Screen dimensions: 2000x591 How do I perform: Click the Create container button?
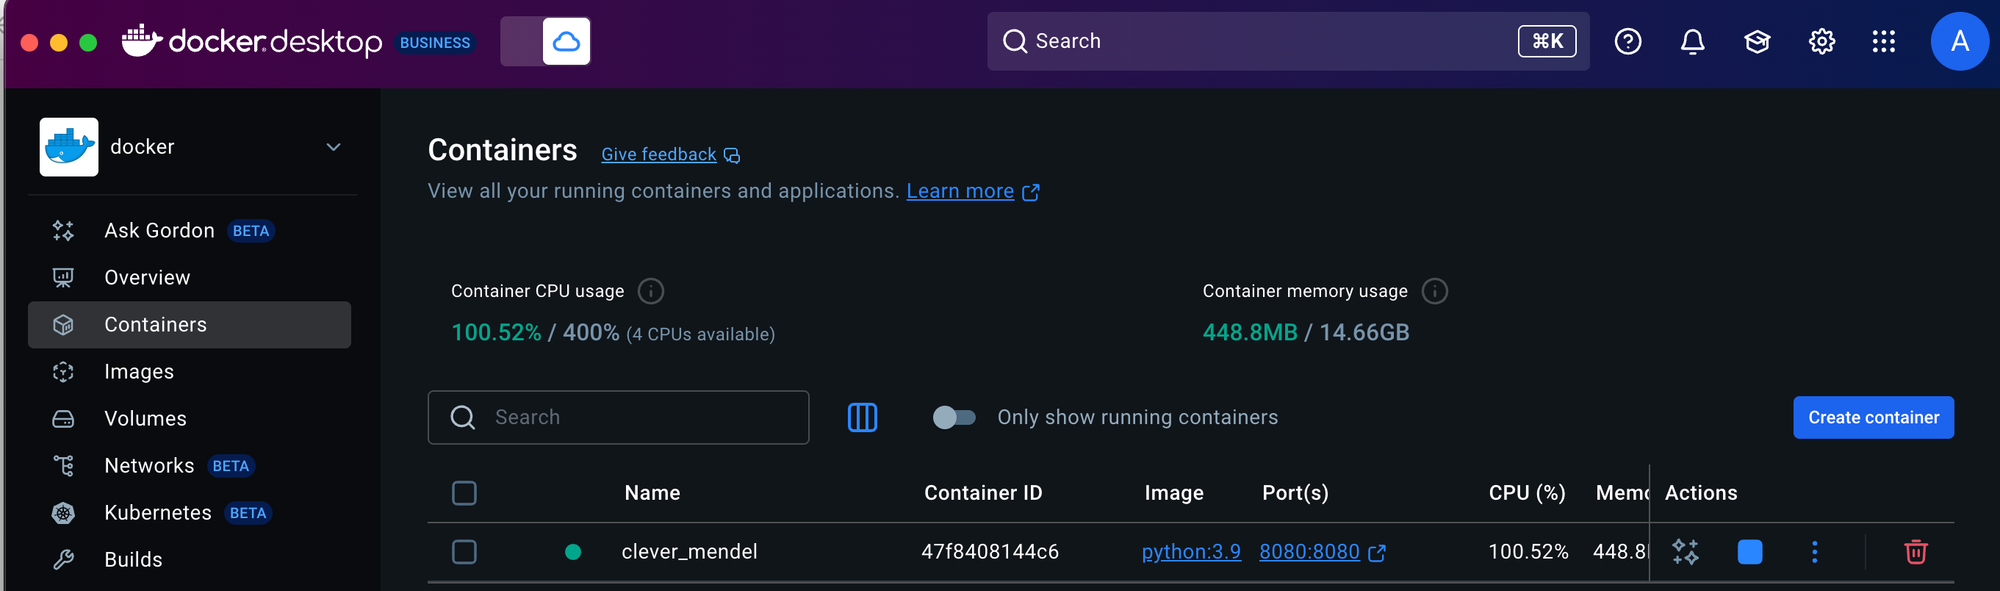coord(1873,418)
